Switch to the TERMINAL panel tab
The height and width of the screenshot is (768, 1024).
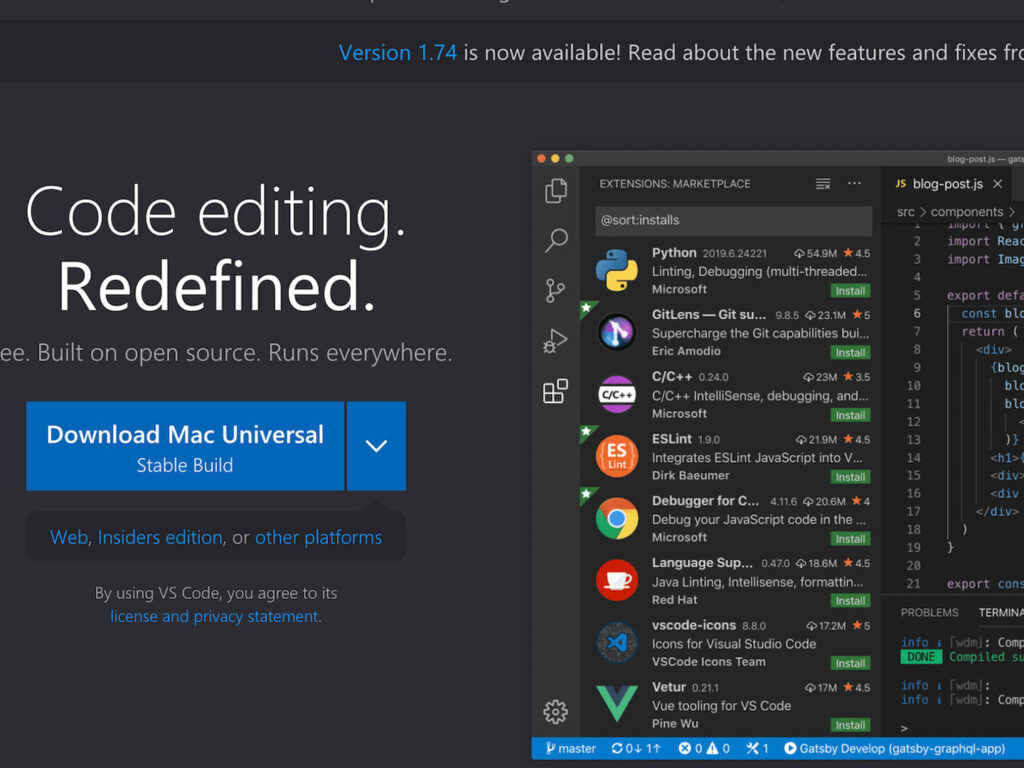tap(1000, 613)
